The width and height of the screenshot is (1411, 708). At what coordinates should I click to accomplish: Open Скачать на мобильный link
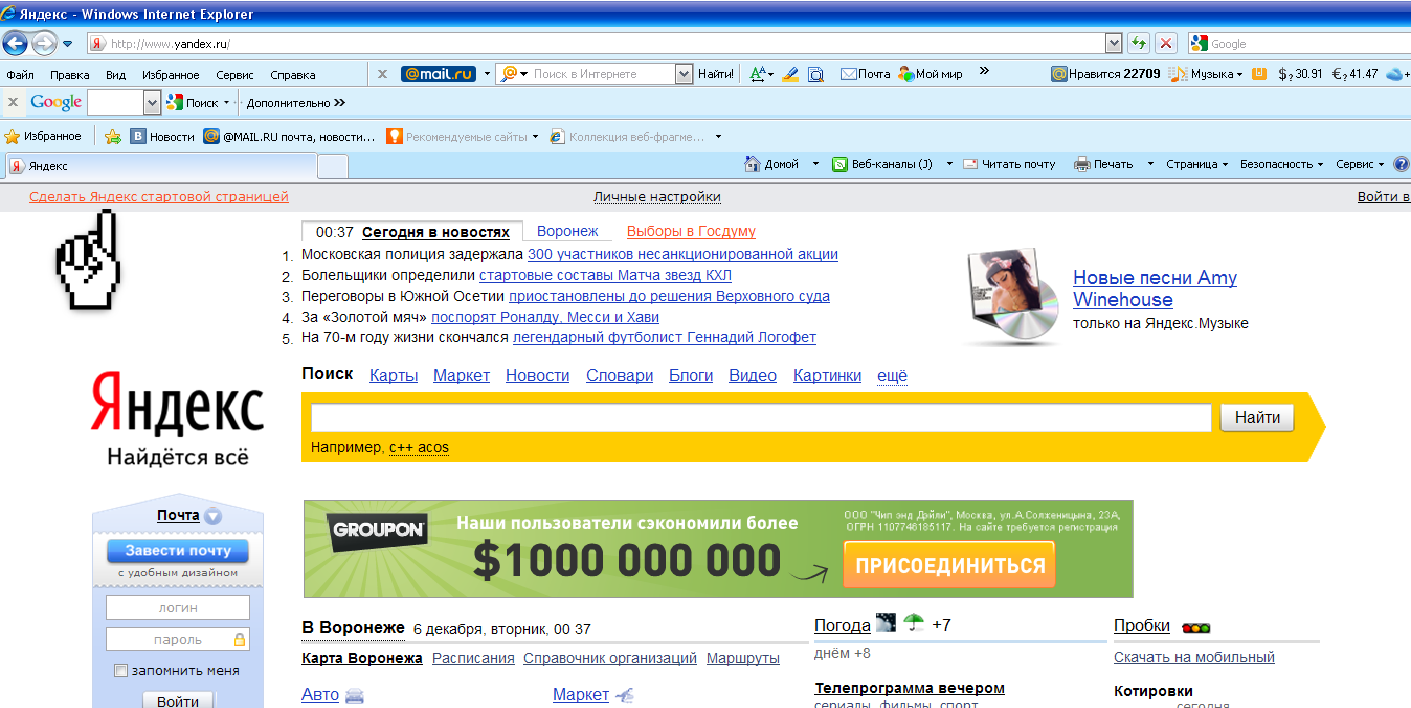point(1194,657)
